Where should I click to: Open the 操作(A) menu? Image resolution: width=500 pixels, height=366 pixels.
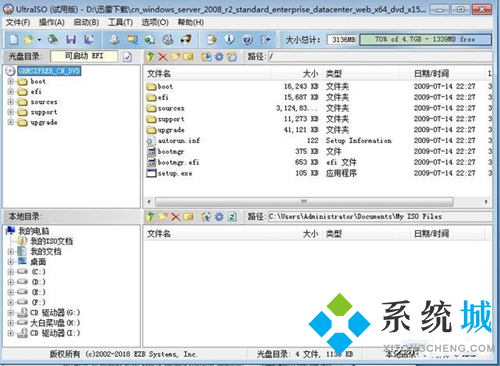click(x=51, y=23)
